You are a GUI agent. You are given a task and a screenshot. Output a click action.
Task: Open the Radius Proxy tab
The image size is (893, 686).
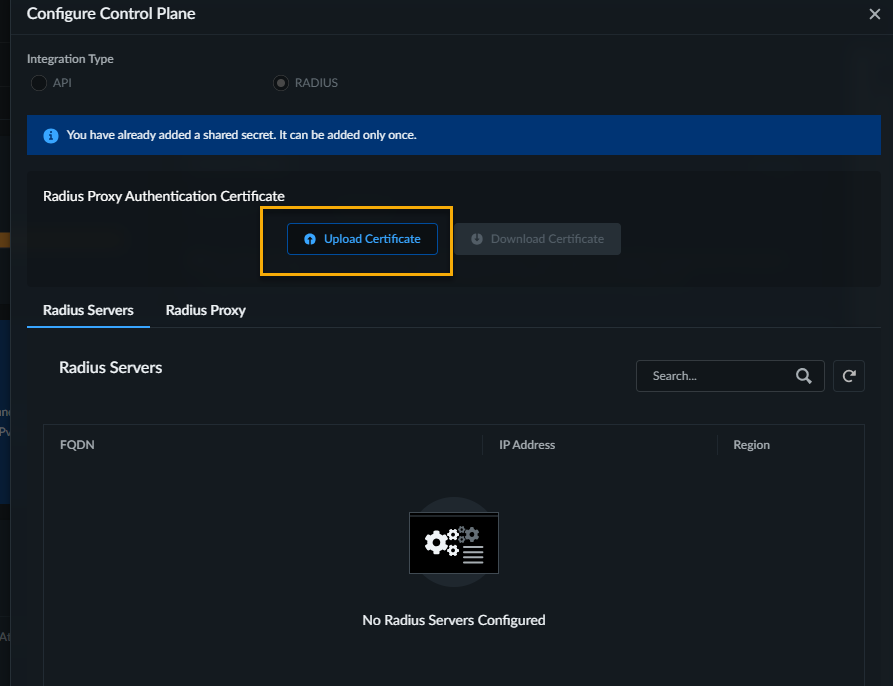point(205,310)
